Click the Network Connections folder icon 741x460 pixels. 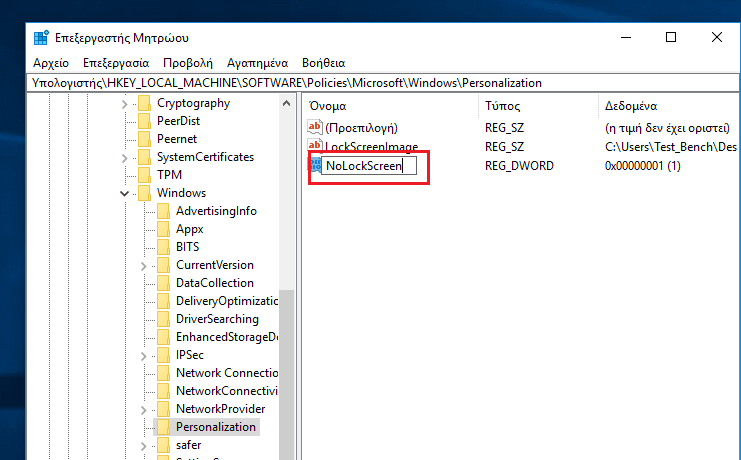[x=164, y=373]
